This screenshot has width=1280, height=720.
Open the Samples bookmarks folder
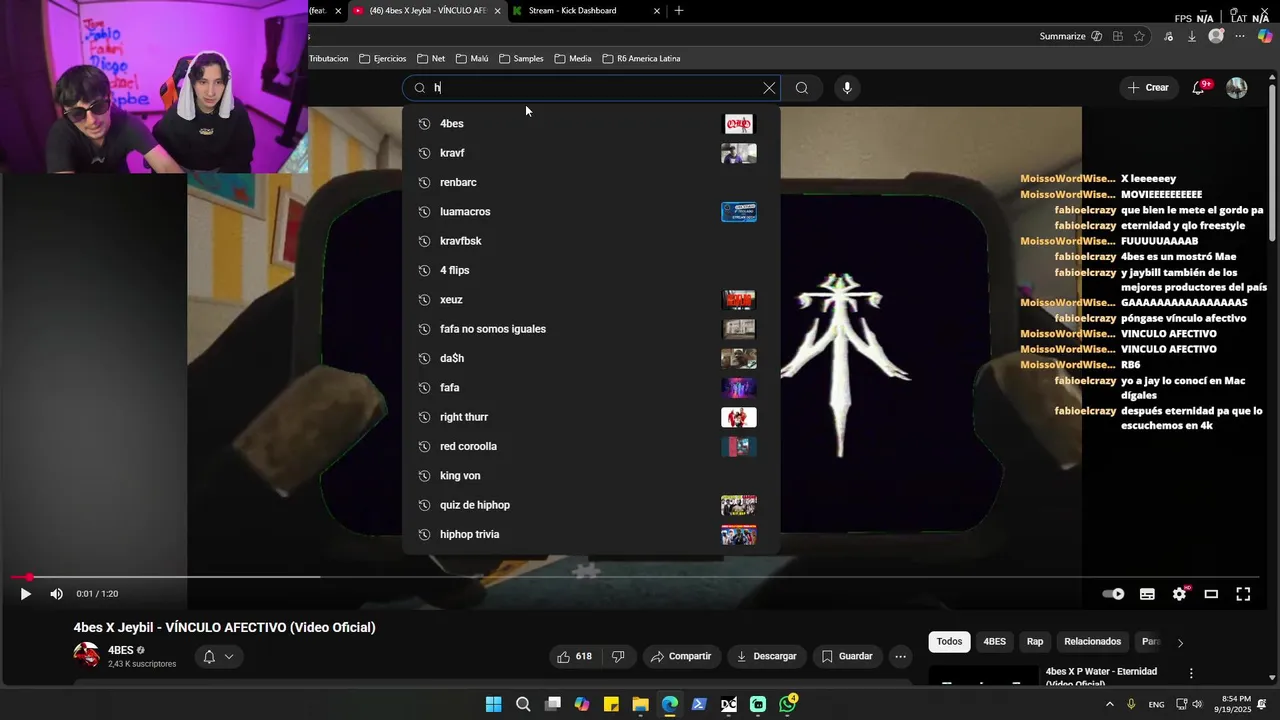[x=521, y=59]
